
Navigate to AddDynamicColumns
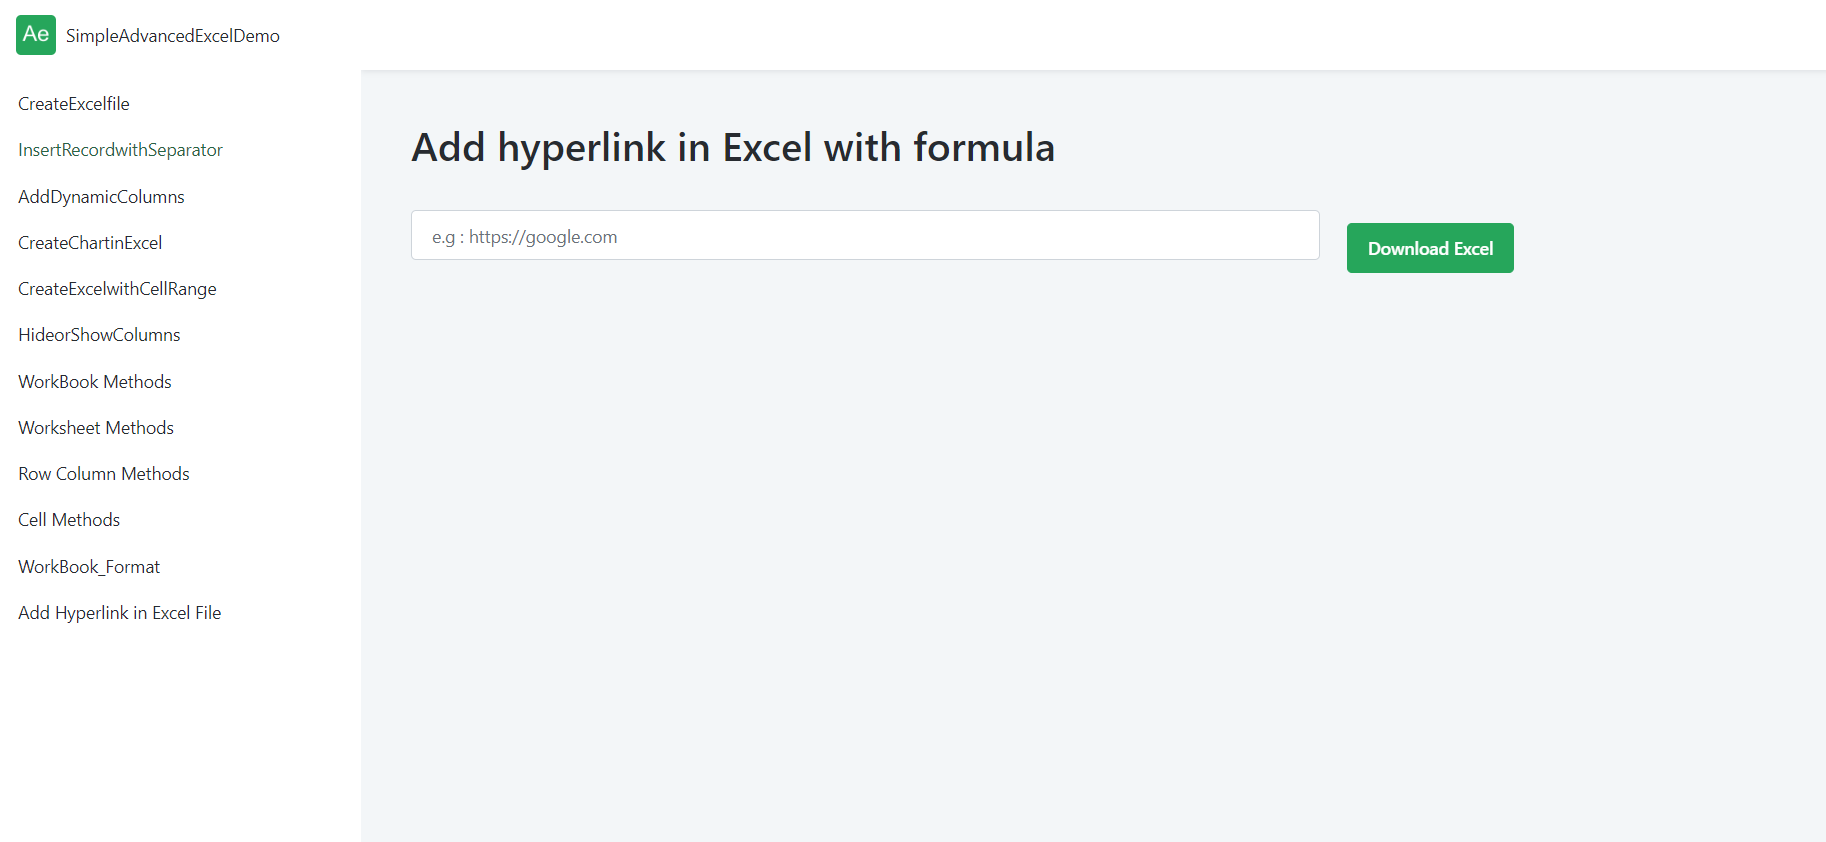100,196
